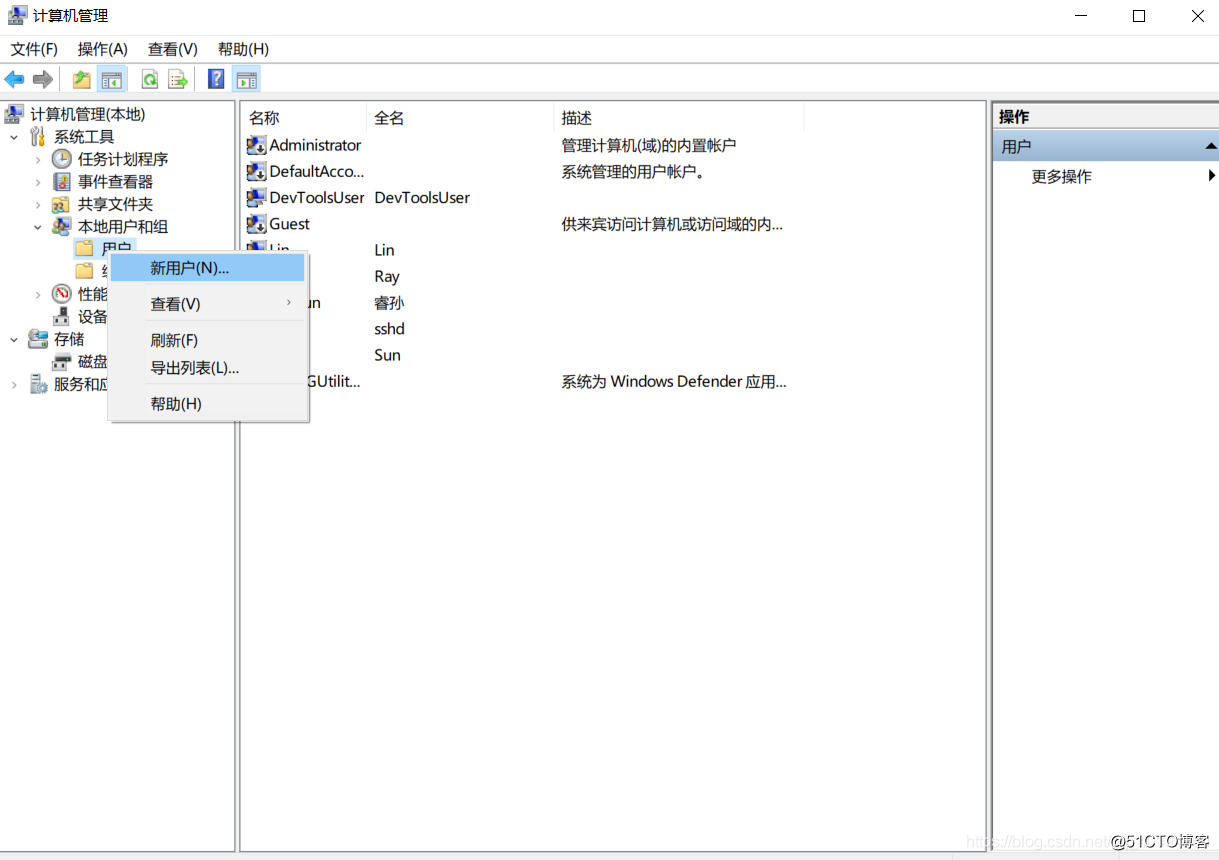The image size is (1219, 860).
Task: Sort by the 名称 column header
Action: pos(304,118)
